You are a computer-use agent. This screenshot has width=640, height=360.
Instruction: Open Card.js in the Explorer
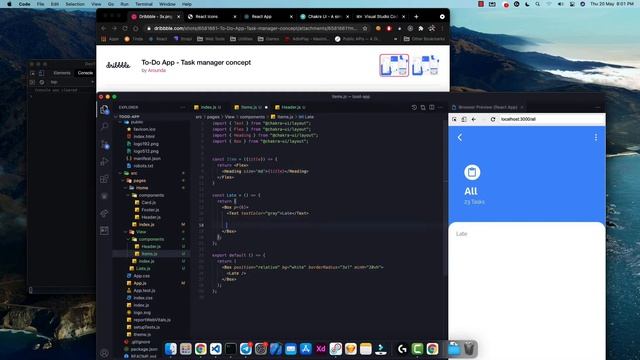point(148,202)
